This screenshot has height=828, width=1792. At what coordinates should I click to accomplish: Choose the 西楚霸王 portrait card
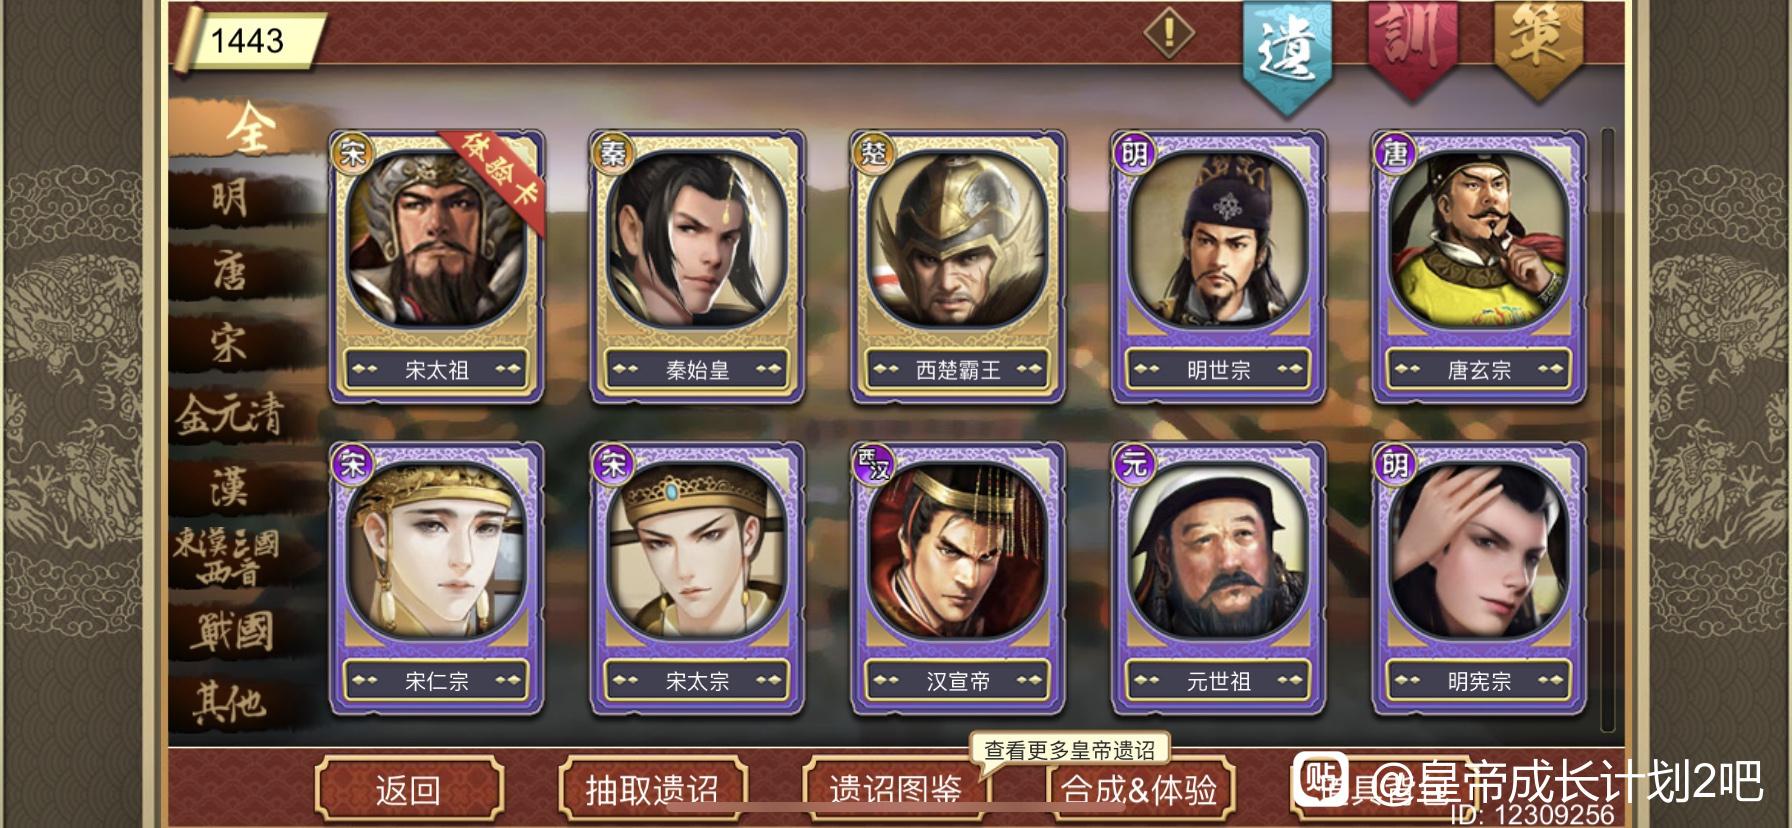(958, 267)
